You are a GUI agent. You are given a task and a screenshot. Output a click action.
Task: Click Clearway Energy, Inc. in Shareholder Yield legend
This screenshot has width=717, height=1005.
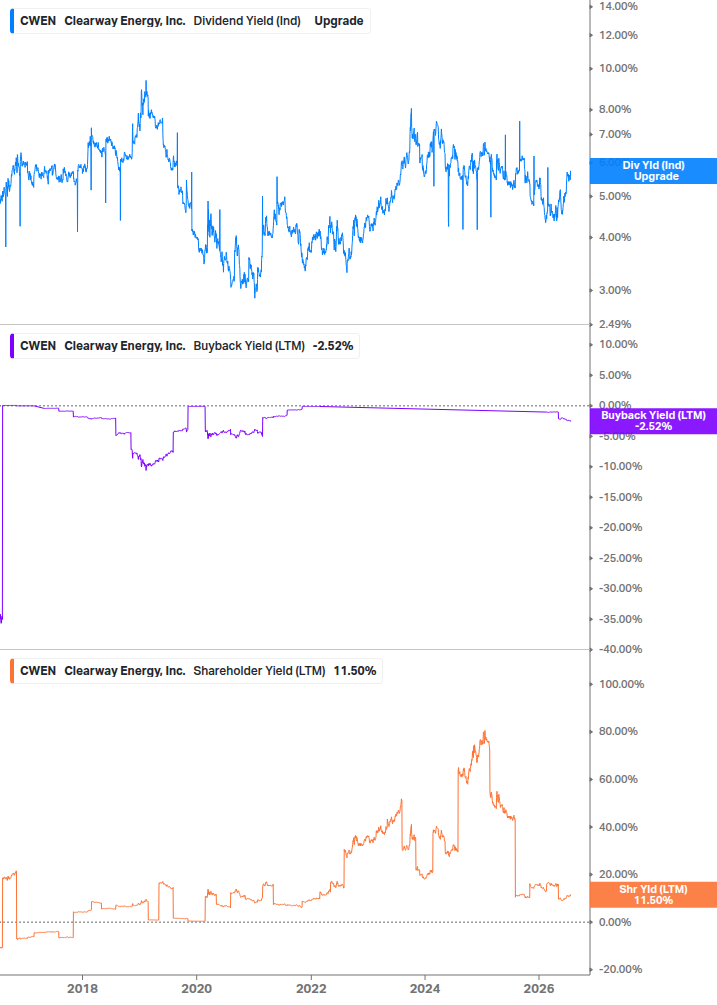click(125, 671)
